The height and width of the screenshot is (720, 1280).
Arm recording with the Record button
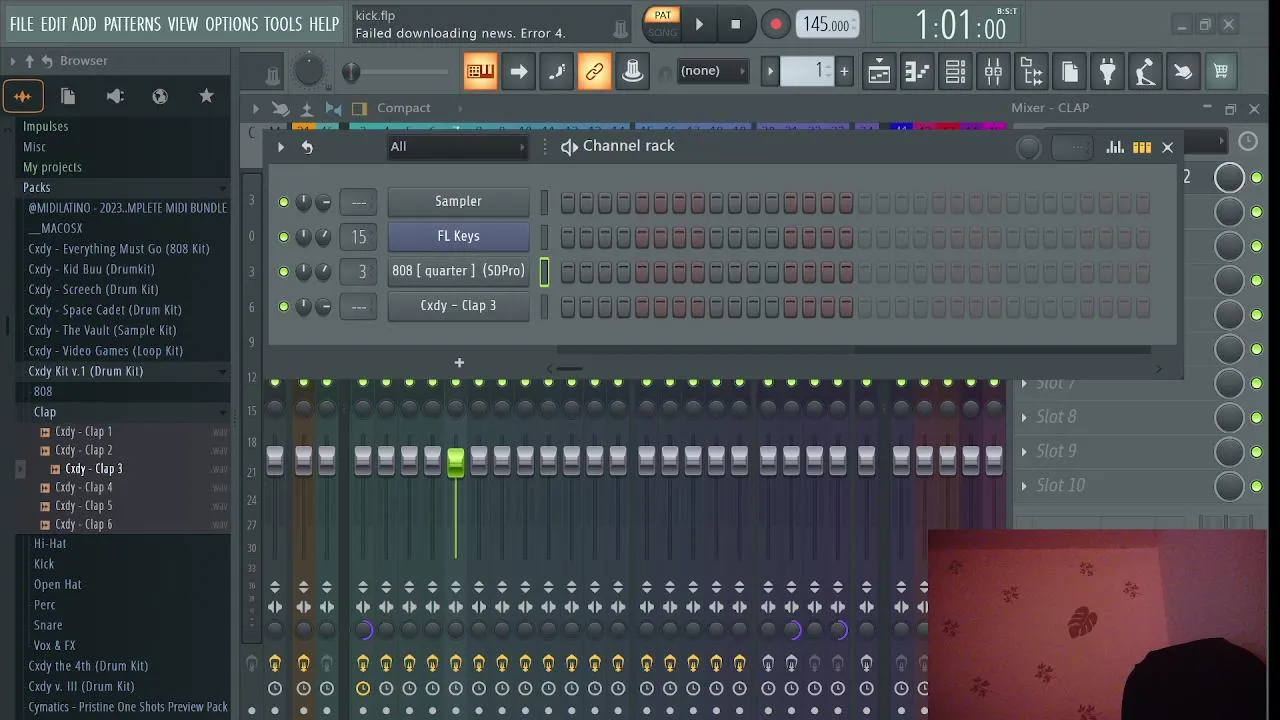tap(775, 25)
